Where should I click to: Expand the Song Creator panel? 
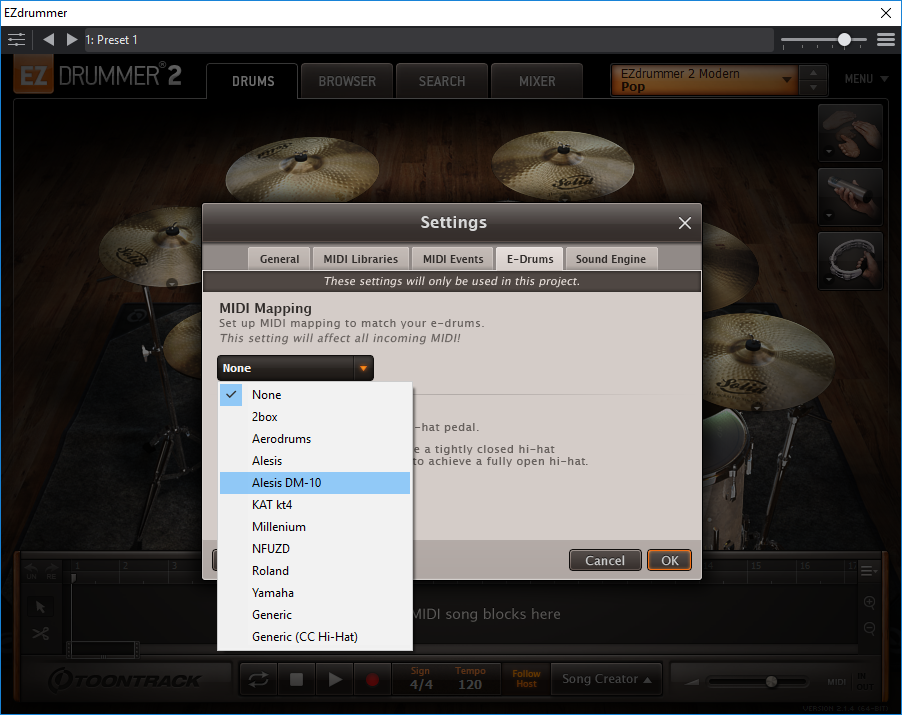pos(606,679)
